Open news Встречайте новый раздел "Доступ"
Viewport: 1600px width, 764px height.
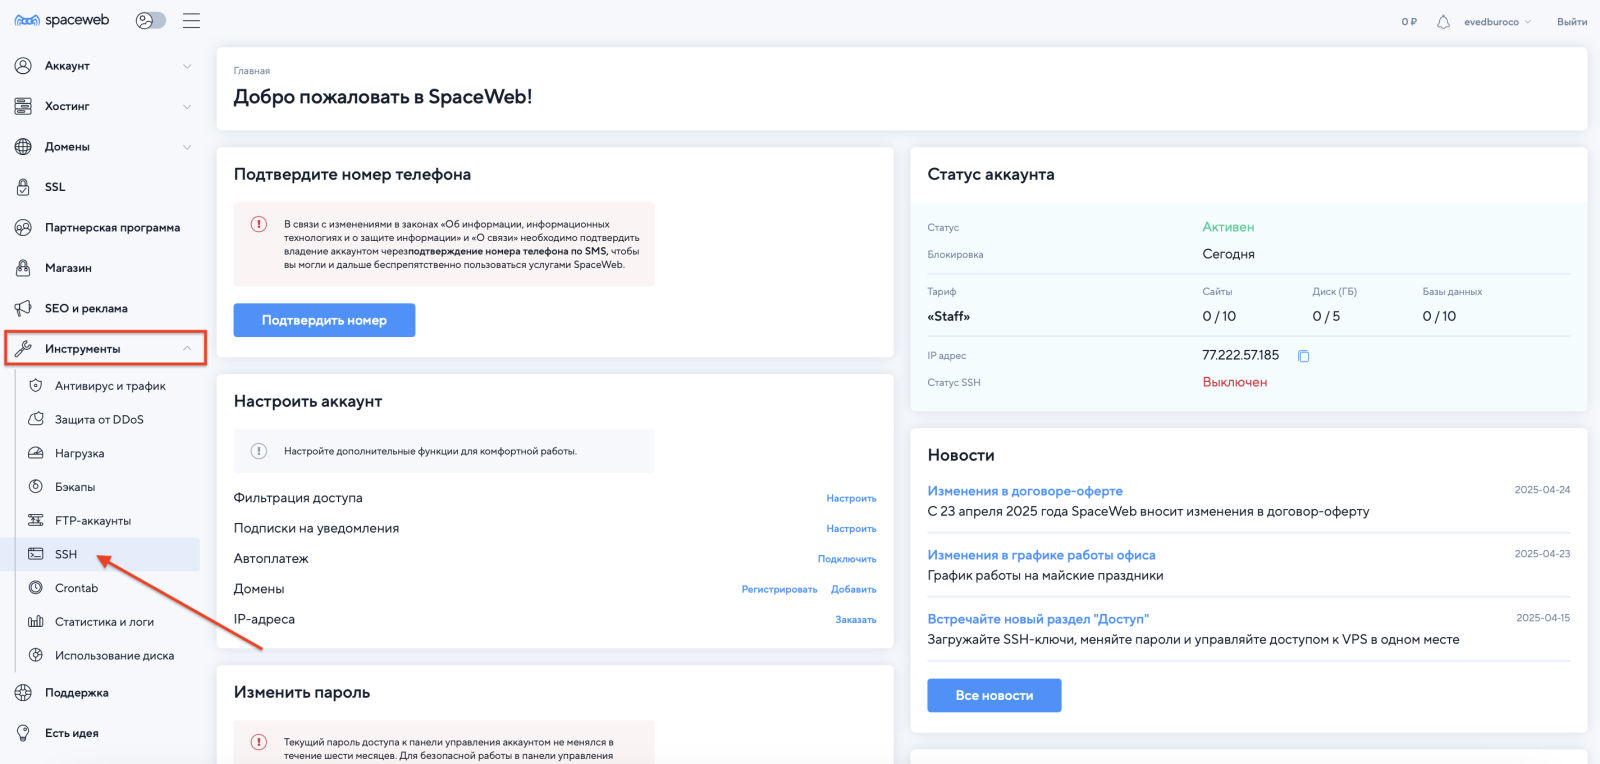1038,619
